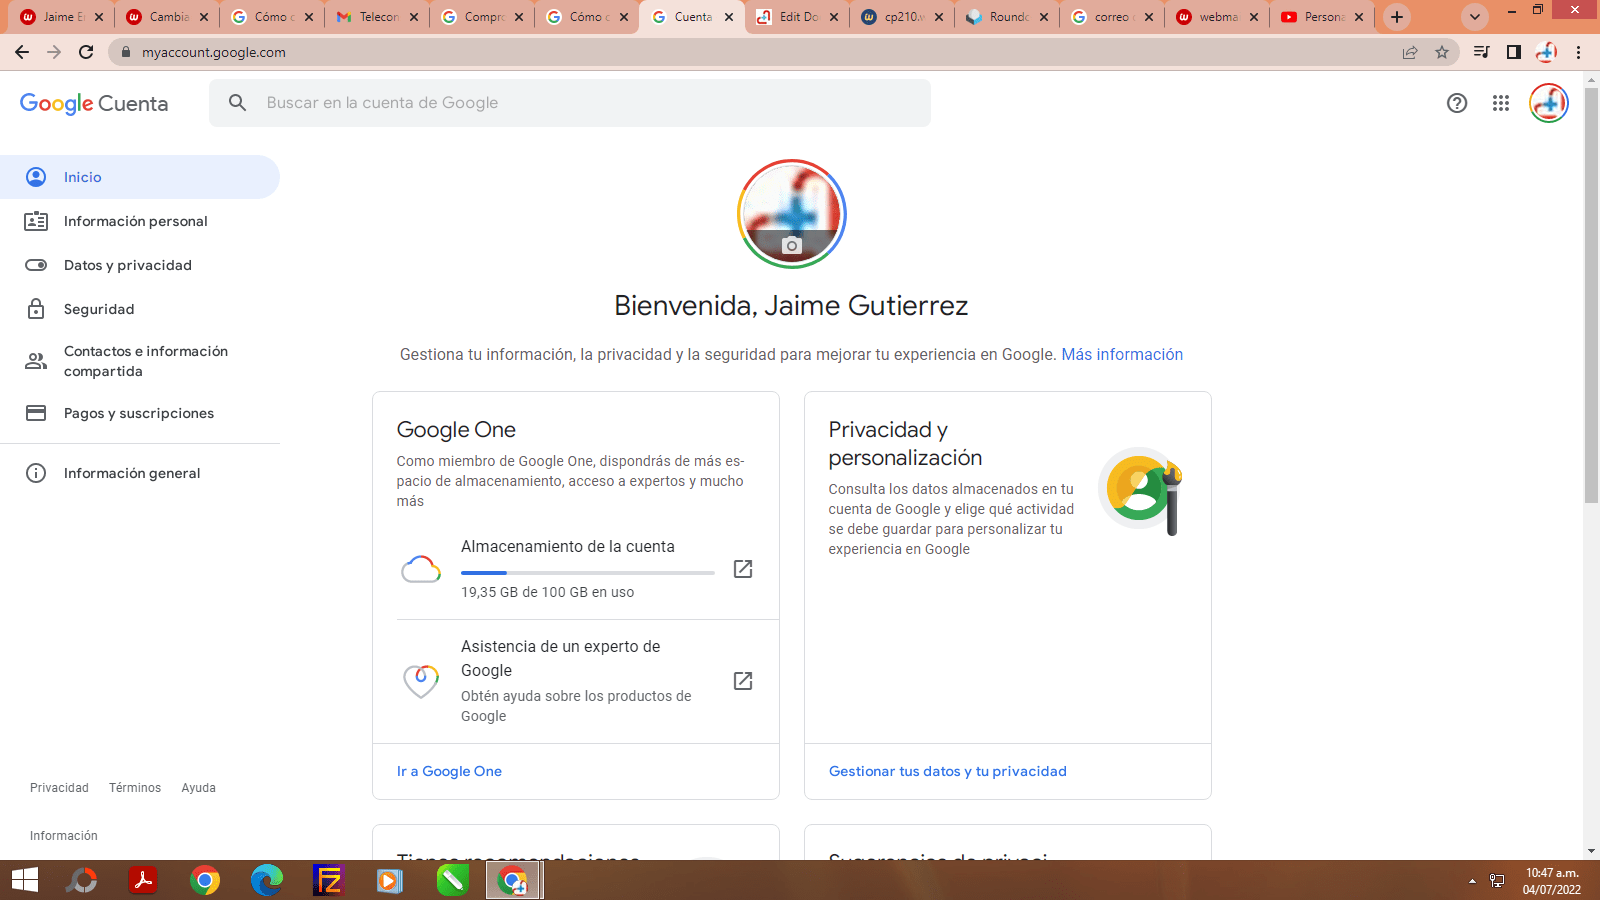Click the Google One cloud icon
The width and height of the screenshot is (1600, 900).
pyautogui.click(x=421, y=569)
